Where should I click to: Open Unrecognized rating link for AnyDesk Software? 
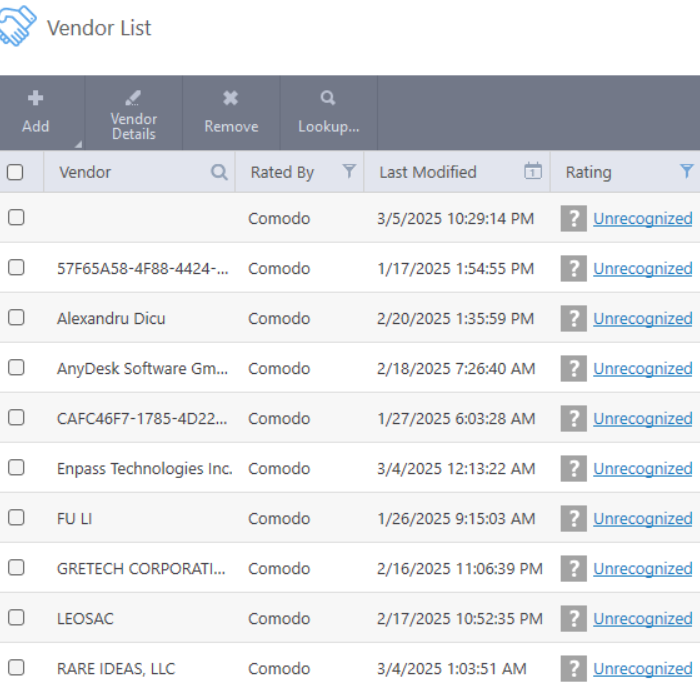tap(642, 368)
